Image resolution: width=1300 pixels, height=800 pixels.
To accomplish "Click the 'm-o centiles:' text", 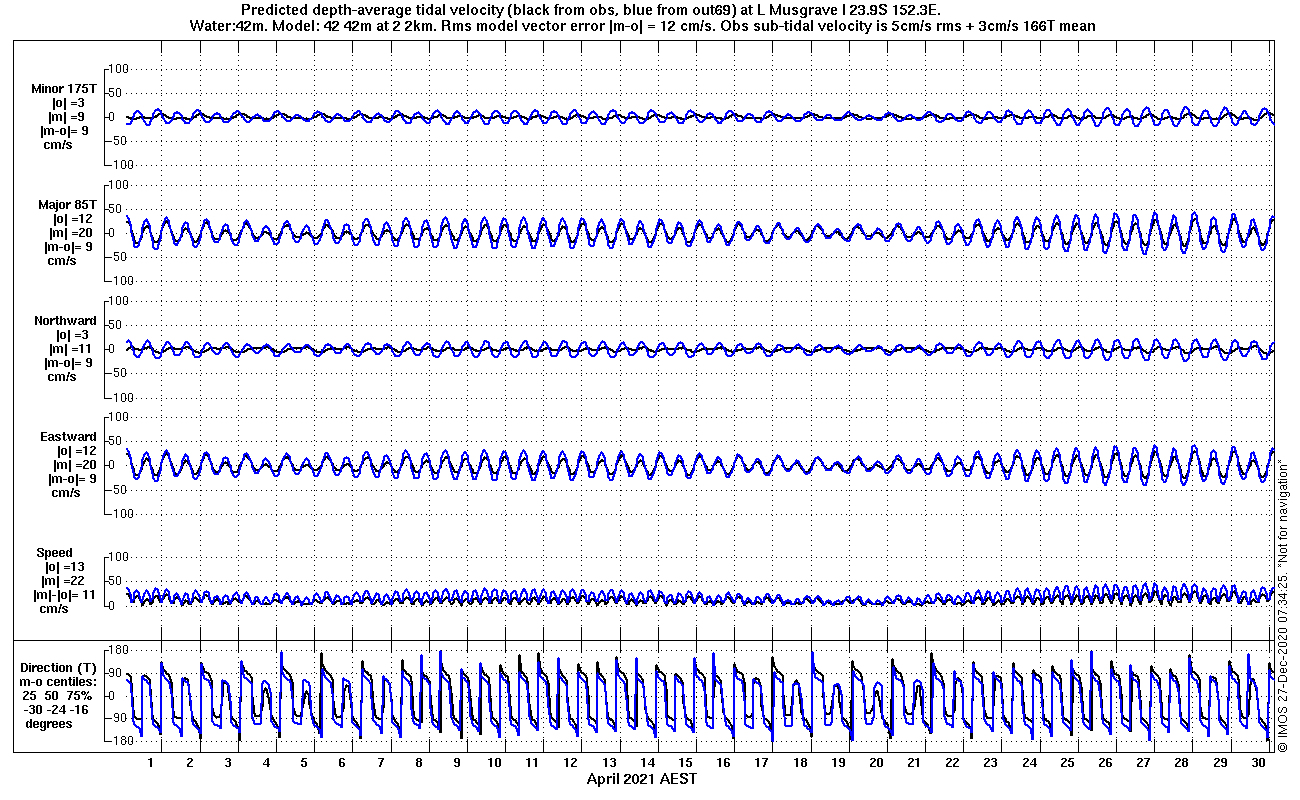I will click(x=60, y=682).
